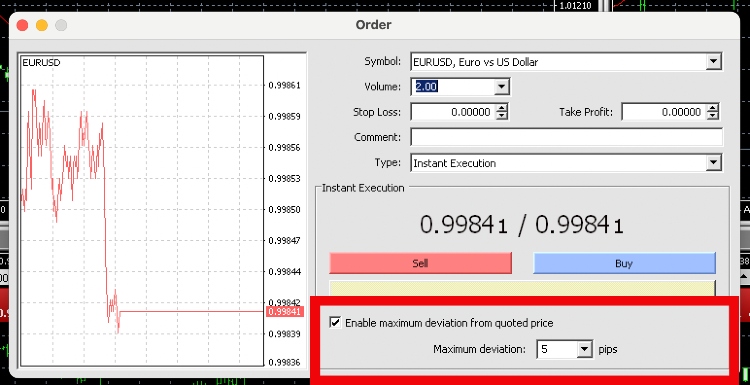
Task: Click into the Comment text field
Action: [566, 138]
